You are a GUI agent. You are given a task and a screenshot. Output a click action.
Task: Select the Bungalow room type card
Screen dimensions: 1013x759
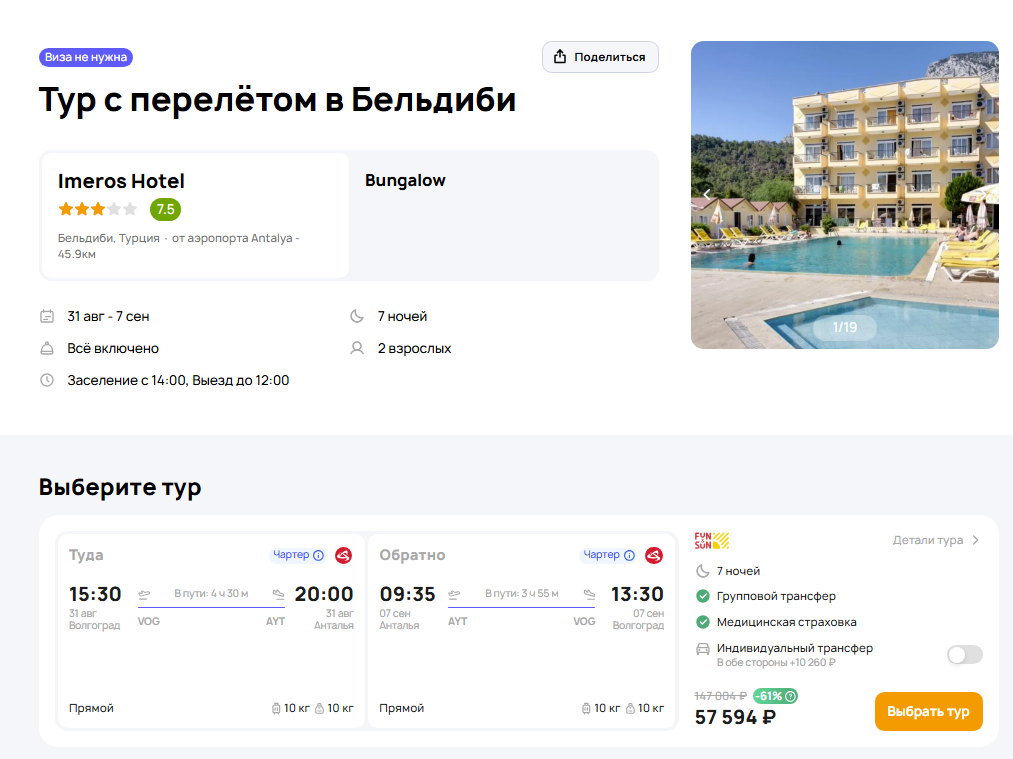(x=504, y=215)
